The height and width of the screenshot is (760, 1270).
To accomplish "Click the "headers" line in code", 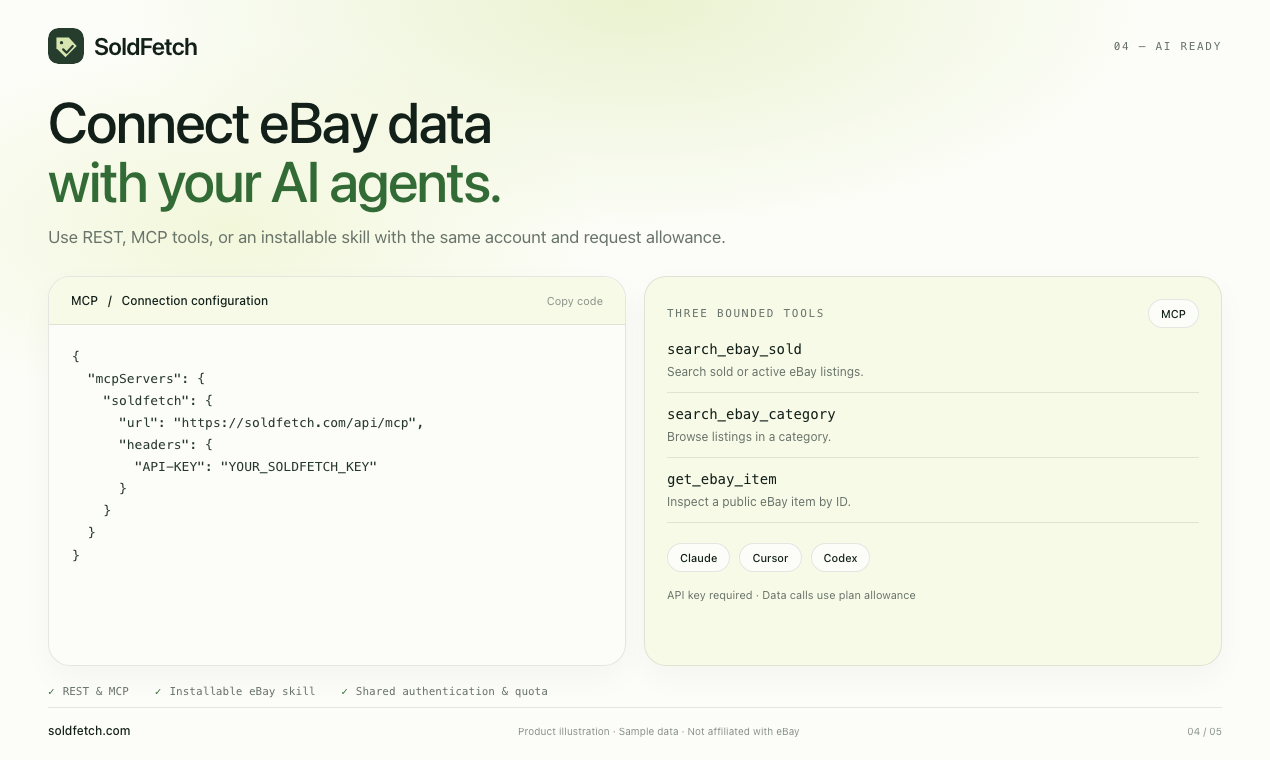I will pyautogui.click(x=166, y=444).
